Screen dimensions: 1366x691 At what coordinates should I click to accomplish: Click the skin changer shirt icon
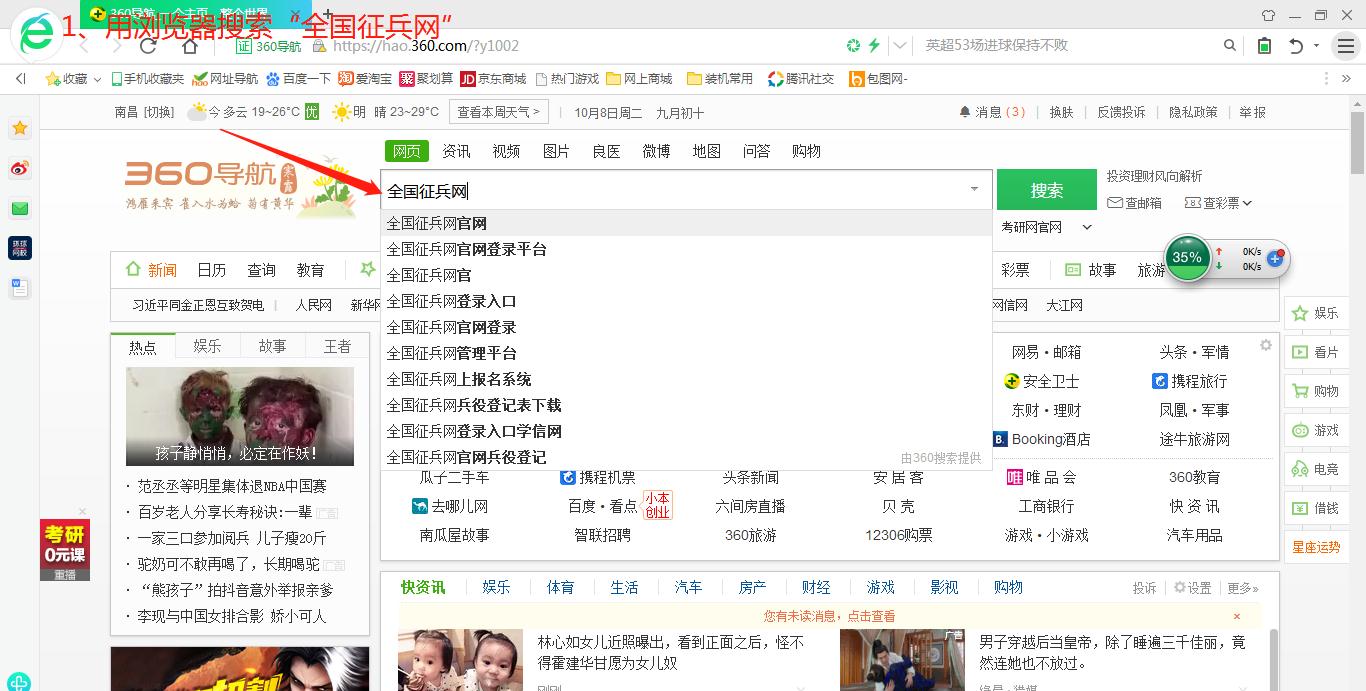pos(1269,15)
